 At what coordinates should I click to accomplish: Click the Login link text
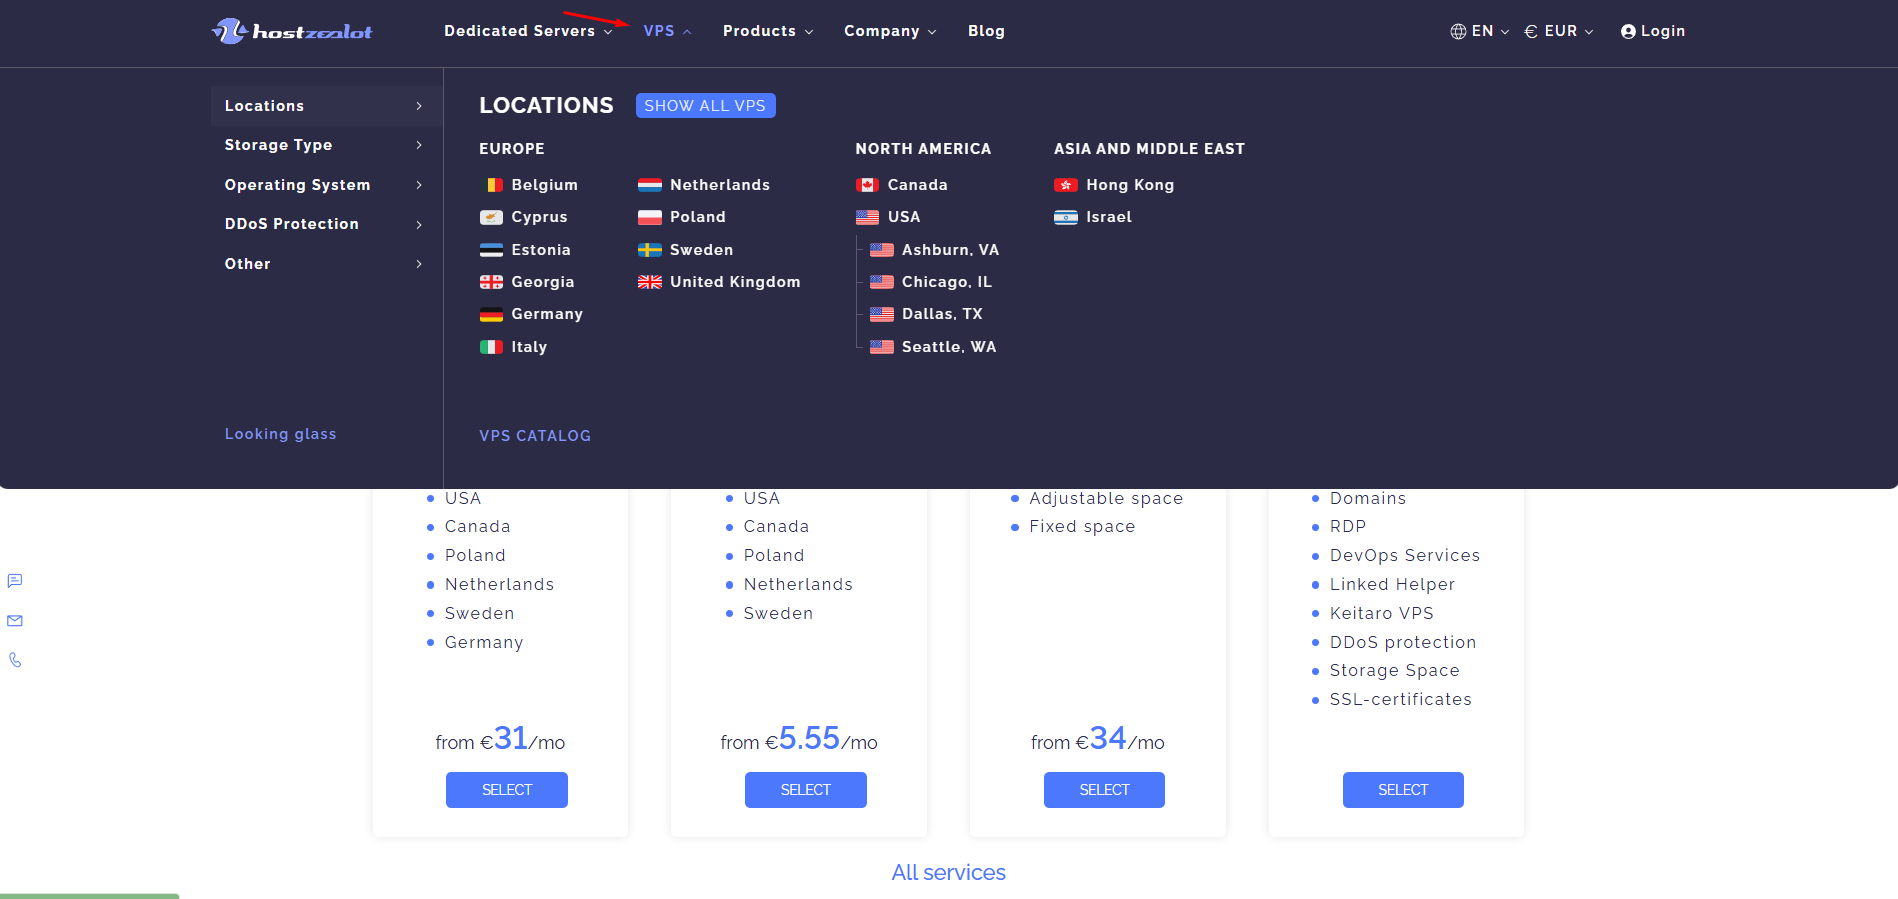[x=1662, y=31]
